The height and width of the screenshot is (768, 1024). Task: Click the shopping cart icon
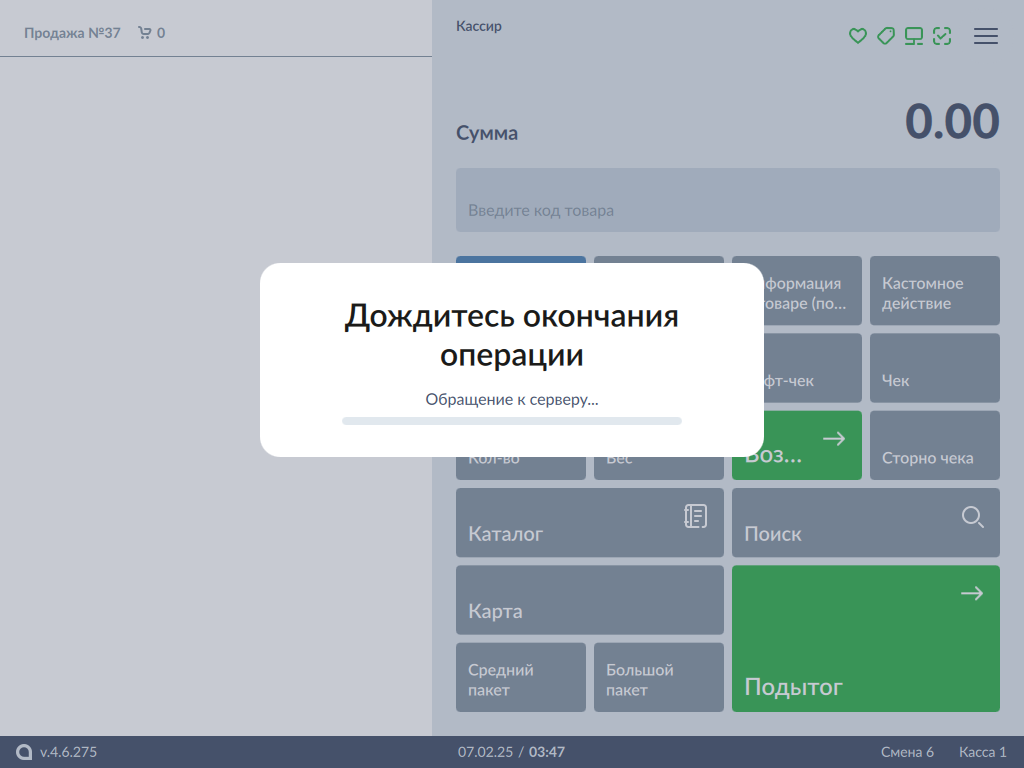click(x=145, y=33)
